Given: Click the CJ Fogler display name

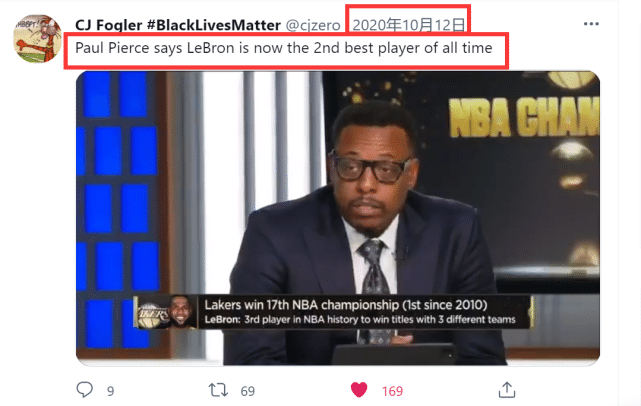Looking at the screenshot, I should click(x=108, y=25).
